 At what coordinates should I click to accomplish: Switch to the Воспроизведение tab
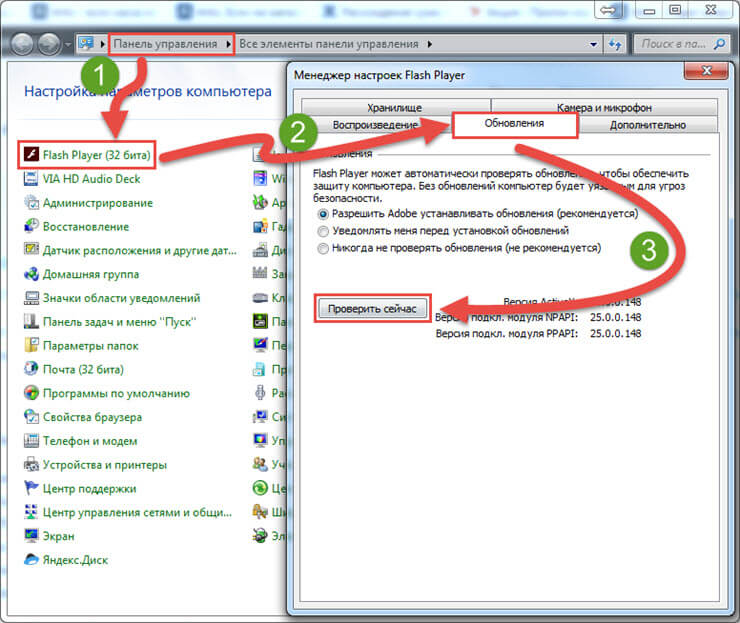[x=376, y=125]
